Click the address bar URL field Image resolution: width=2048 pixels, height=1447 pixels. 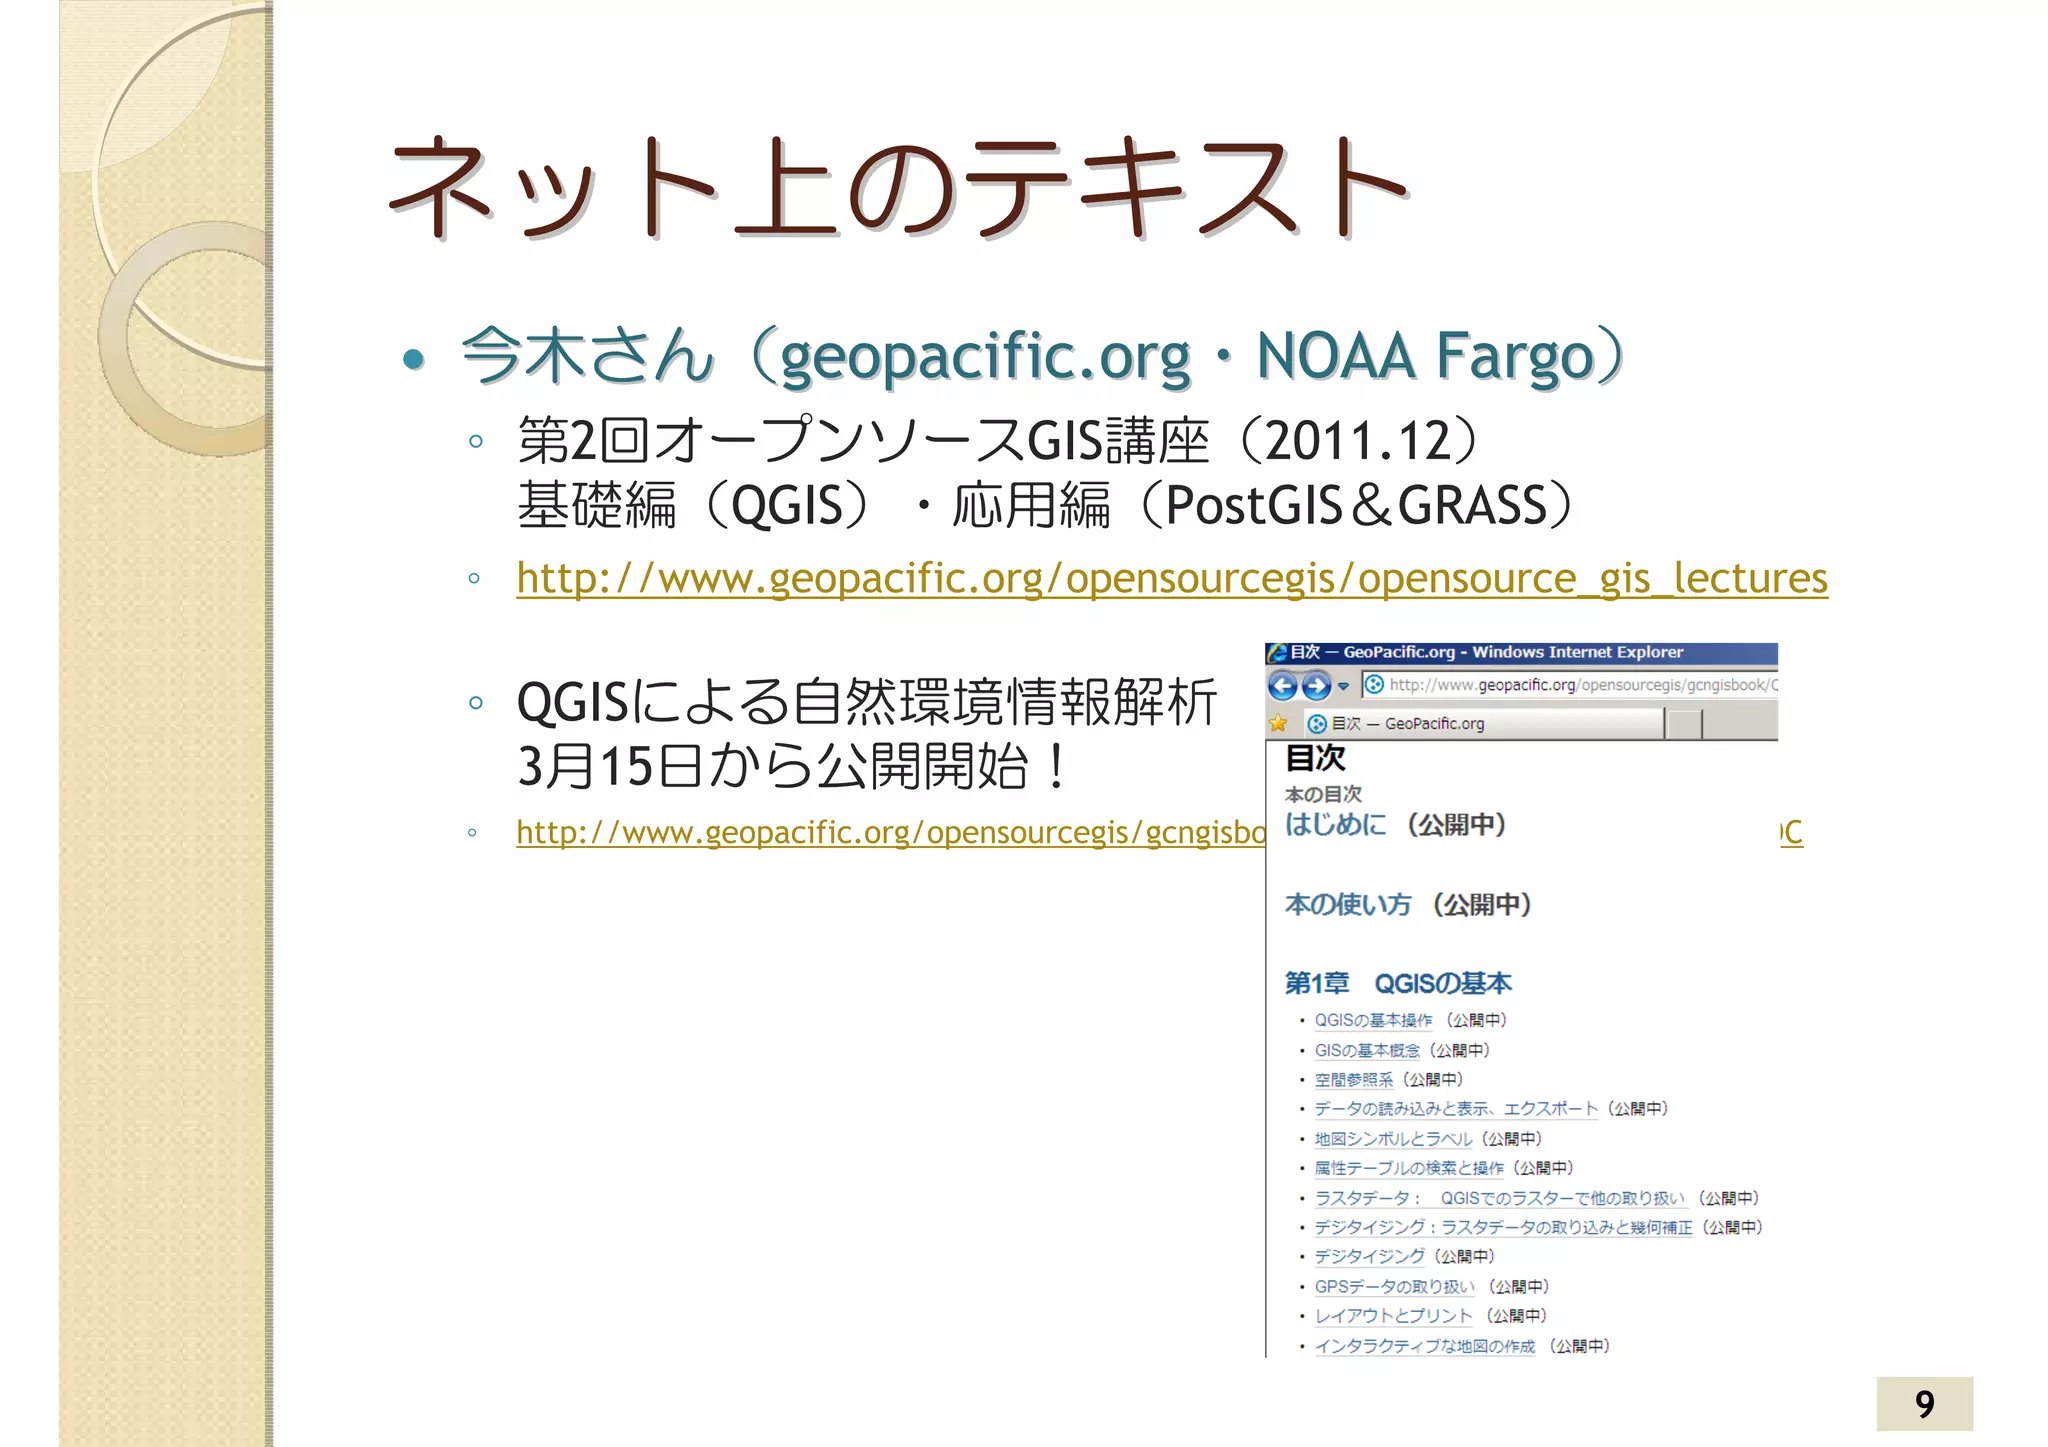pyautogui.click(x=1570, y=685)
